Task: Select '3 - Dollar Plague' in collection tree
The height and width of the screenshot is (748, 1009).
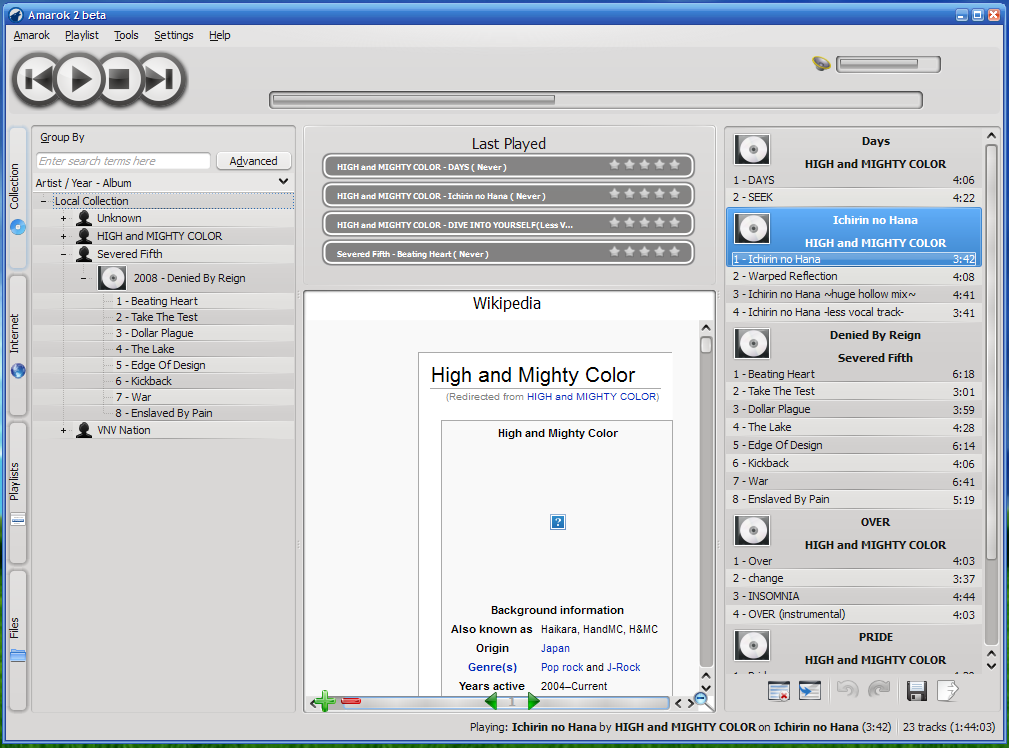Action: click(154, 333)
